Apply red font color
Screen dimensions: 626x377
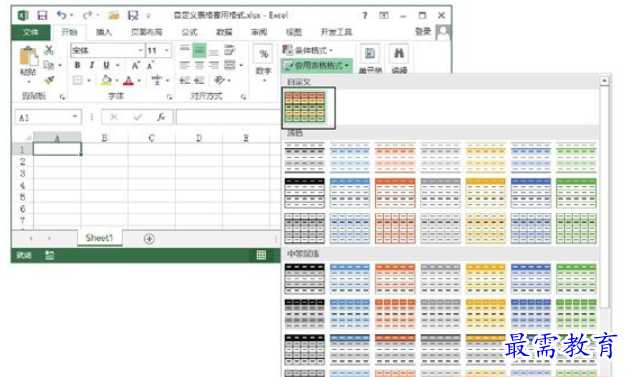pyautogui.click(x=128, y=81)
